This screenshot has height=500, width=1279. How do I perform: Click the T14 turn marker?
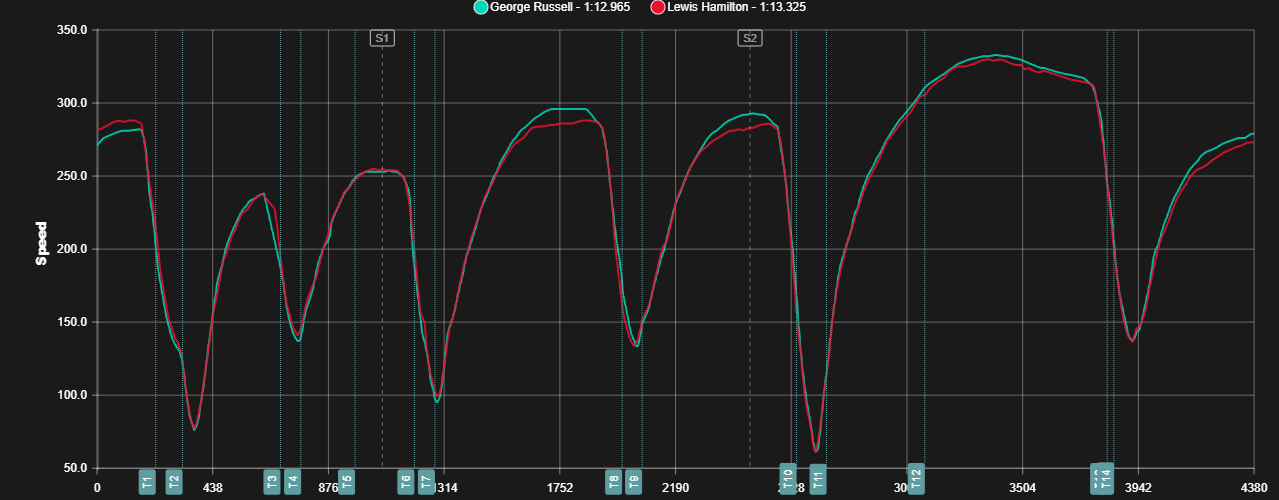coord(1106,479)
